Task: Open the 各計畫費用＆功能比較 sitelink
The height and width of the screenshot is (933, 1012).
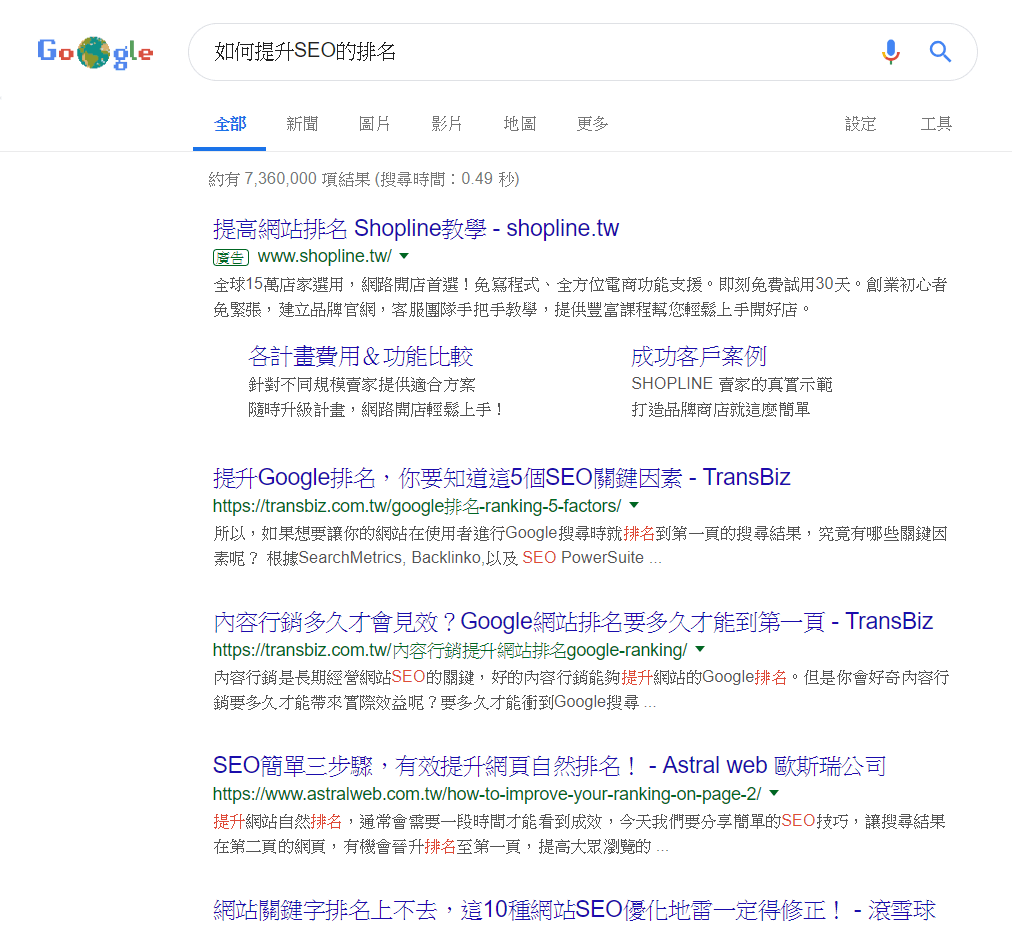Action: click(x=361, y=356)
